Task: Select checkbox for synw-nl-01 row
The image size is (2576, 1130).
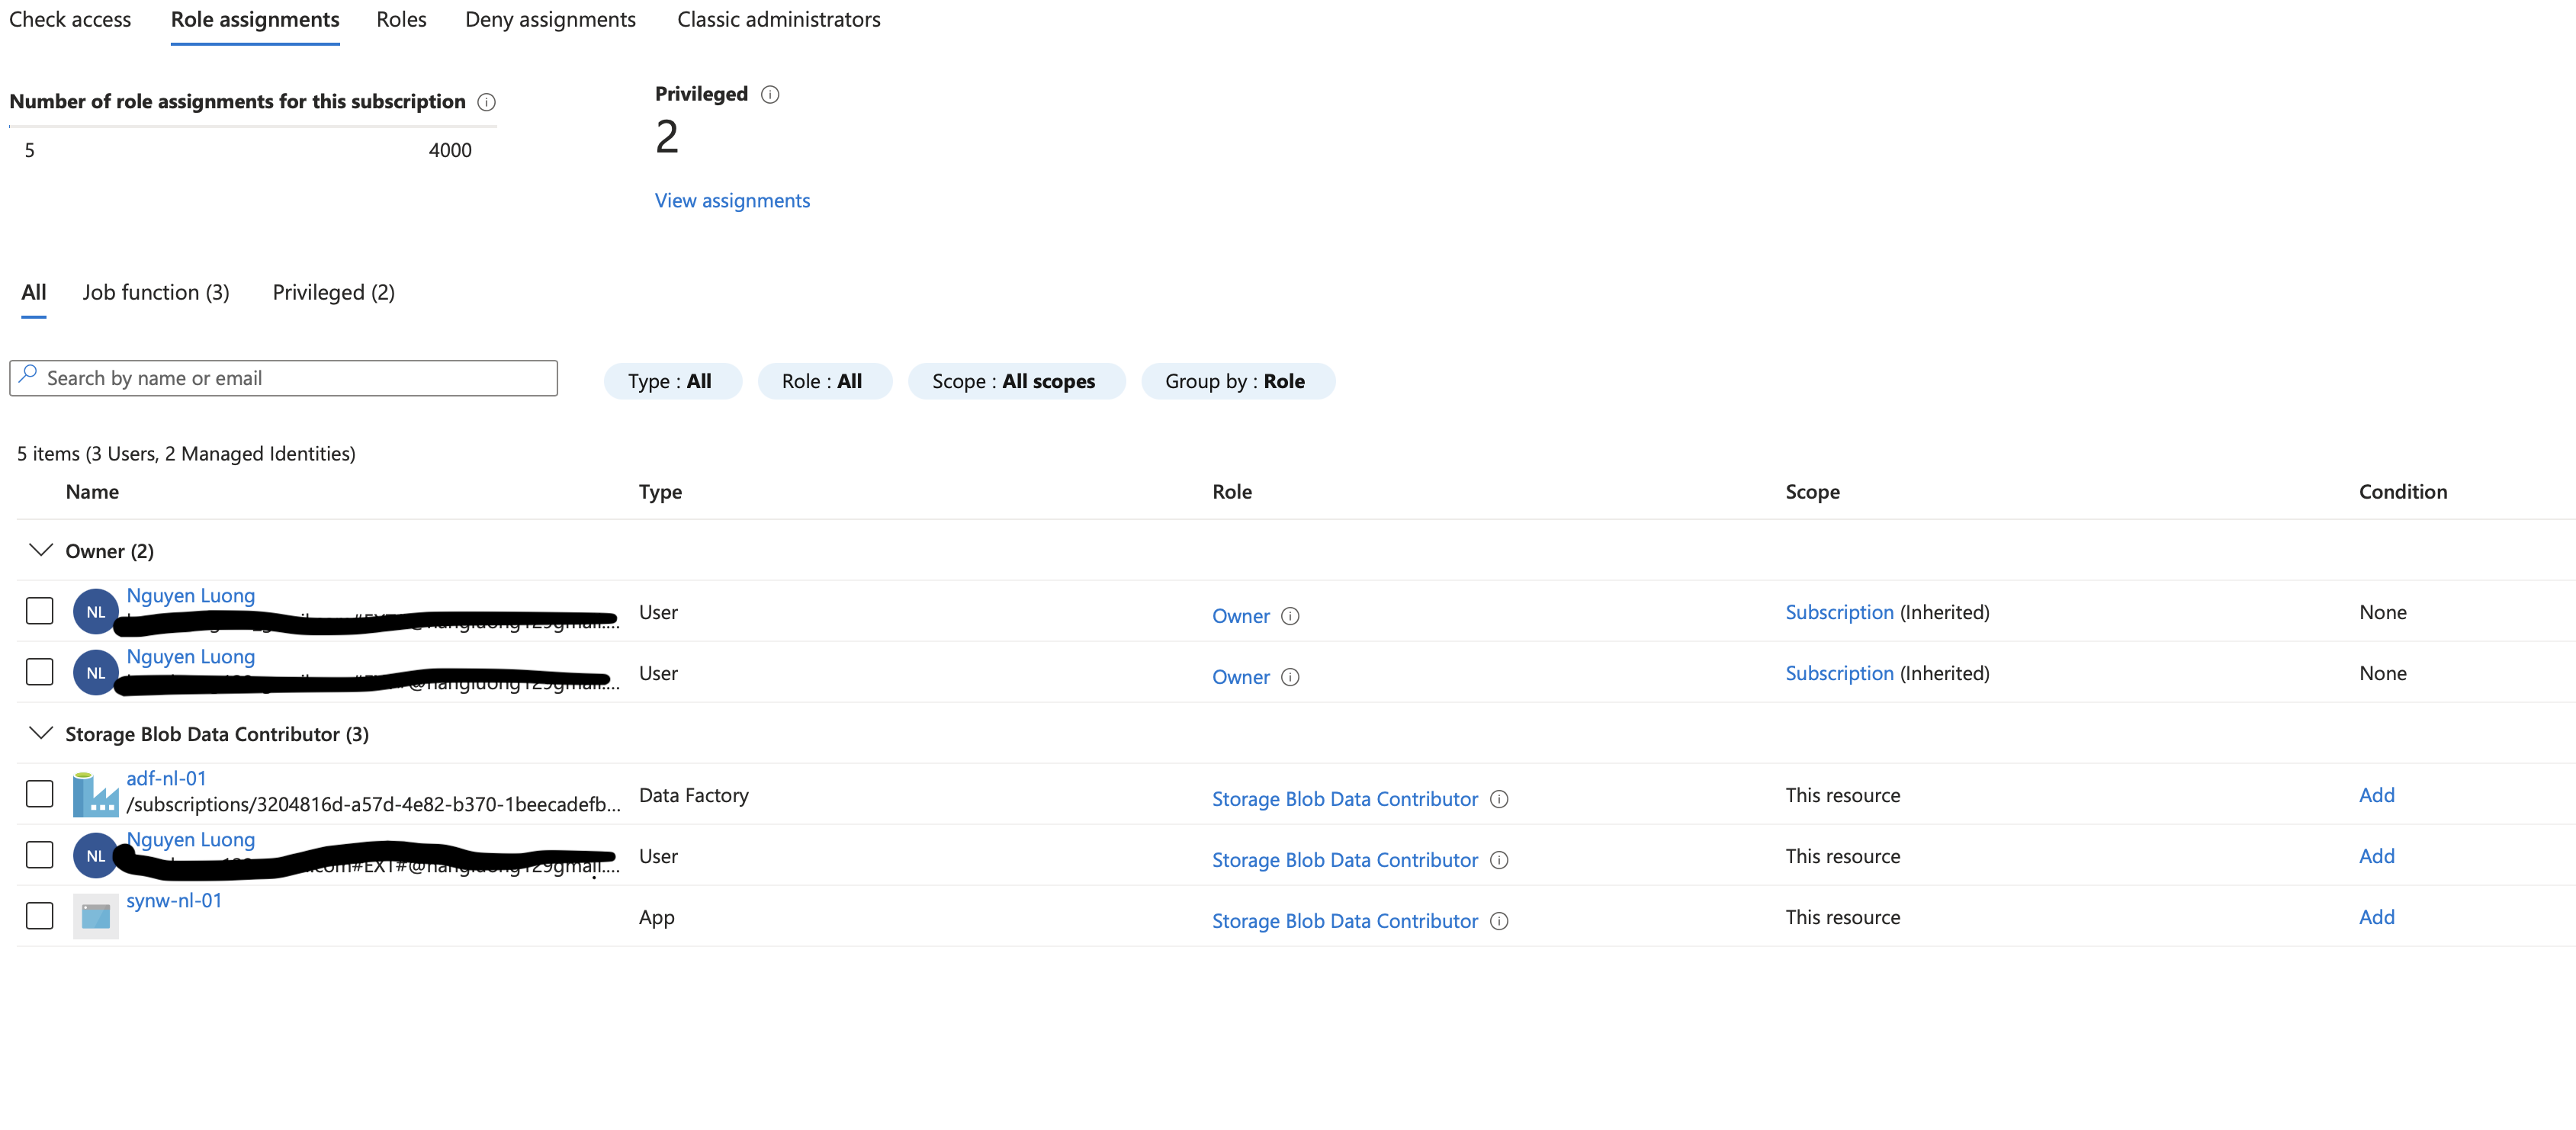Action: (x=39, y=916)
